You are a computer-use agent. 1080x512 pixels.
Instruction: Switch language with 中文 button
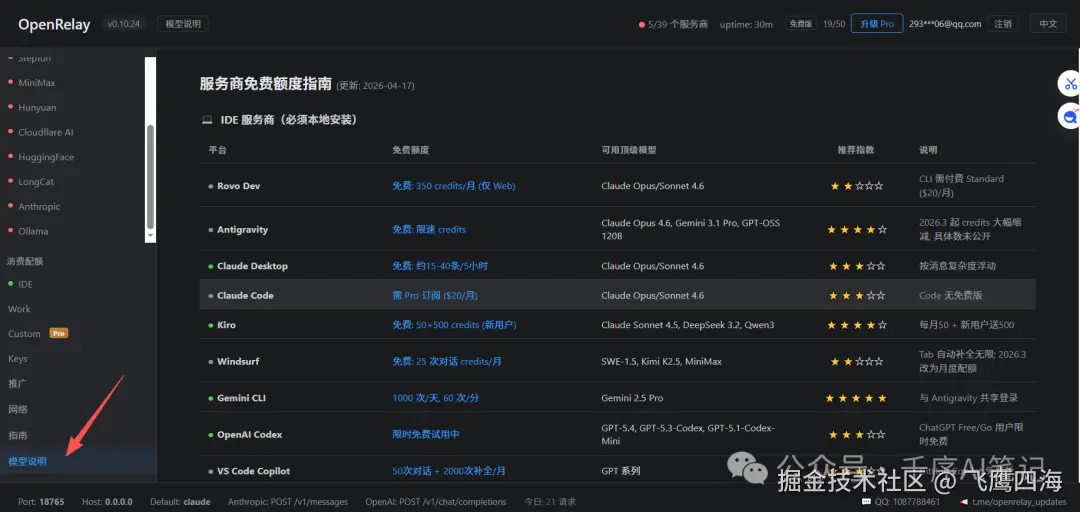coord(1048,23)
